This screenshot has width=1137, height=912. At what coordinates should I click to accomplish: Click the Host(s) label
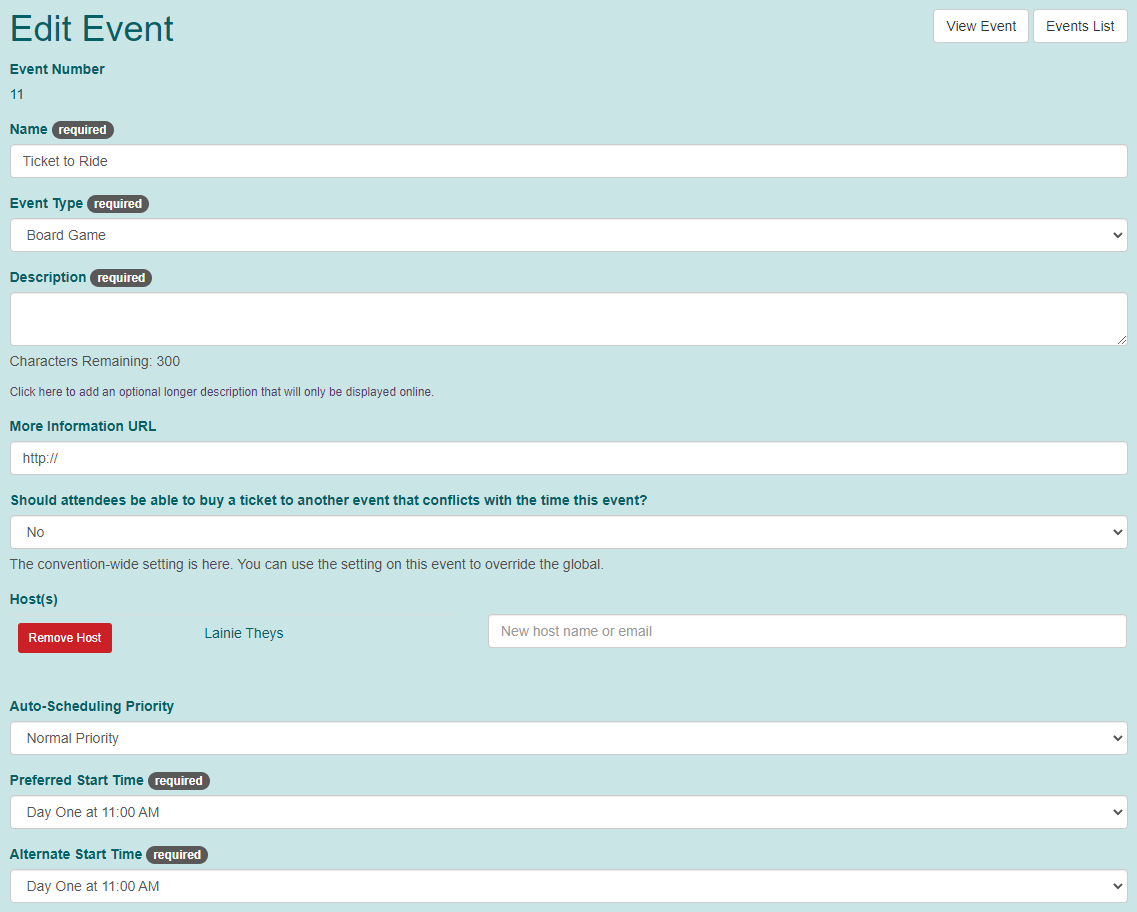[x=33, y=599]
